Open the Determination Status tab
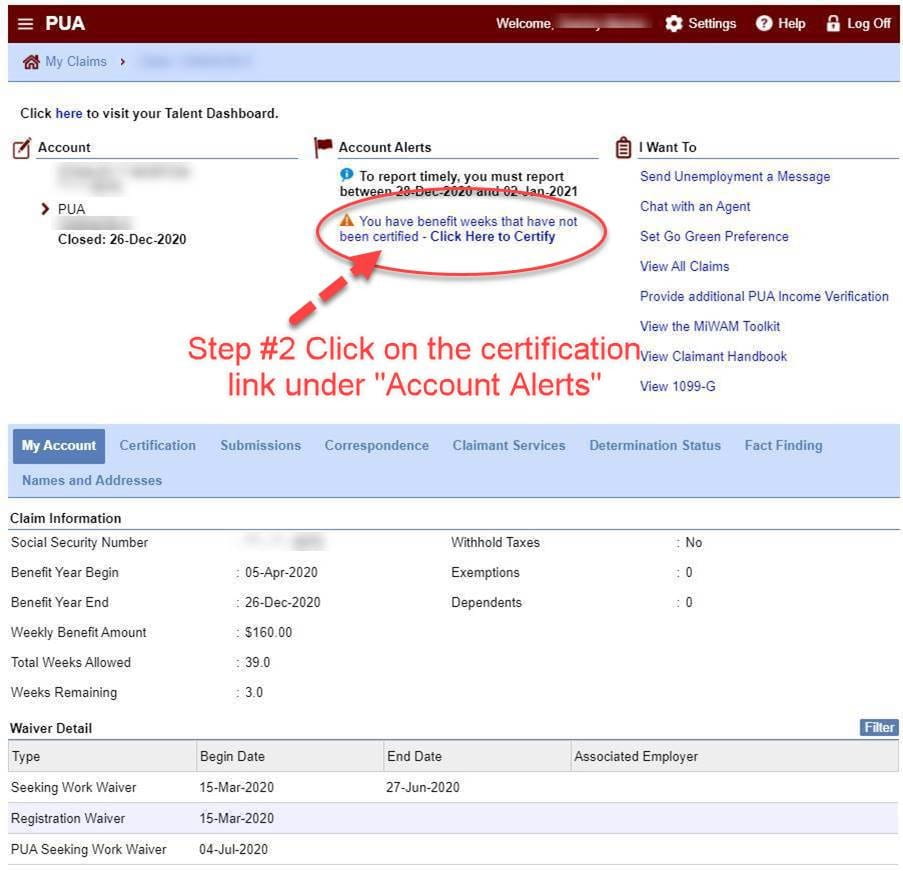This screenshot has width=903, height=871. 655,446
